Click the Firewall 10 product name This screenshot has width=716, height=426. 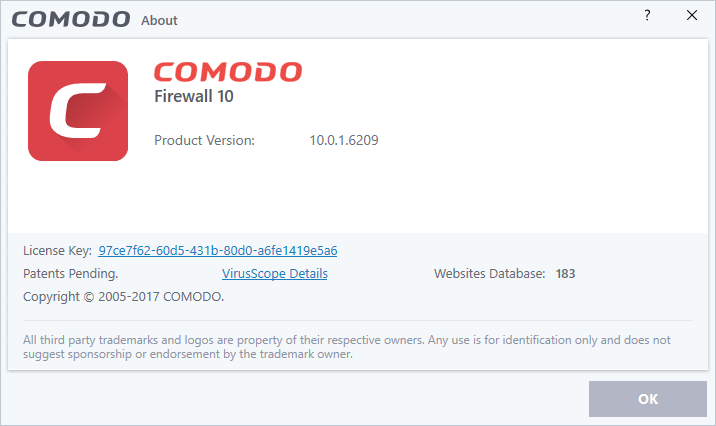click(195, 98)
